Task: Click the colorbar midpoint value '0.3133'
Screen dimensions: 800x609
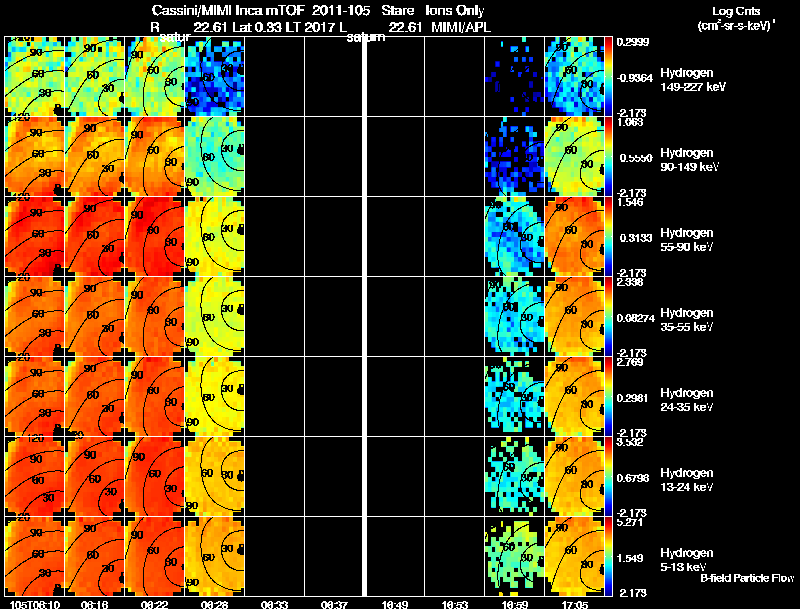Action: pos(636,238)
